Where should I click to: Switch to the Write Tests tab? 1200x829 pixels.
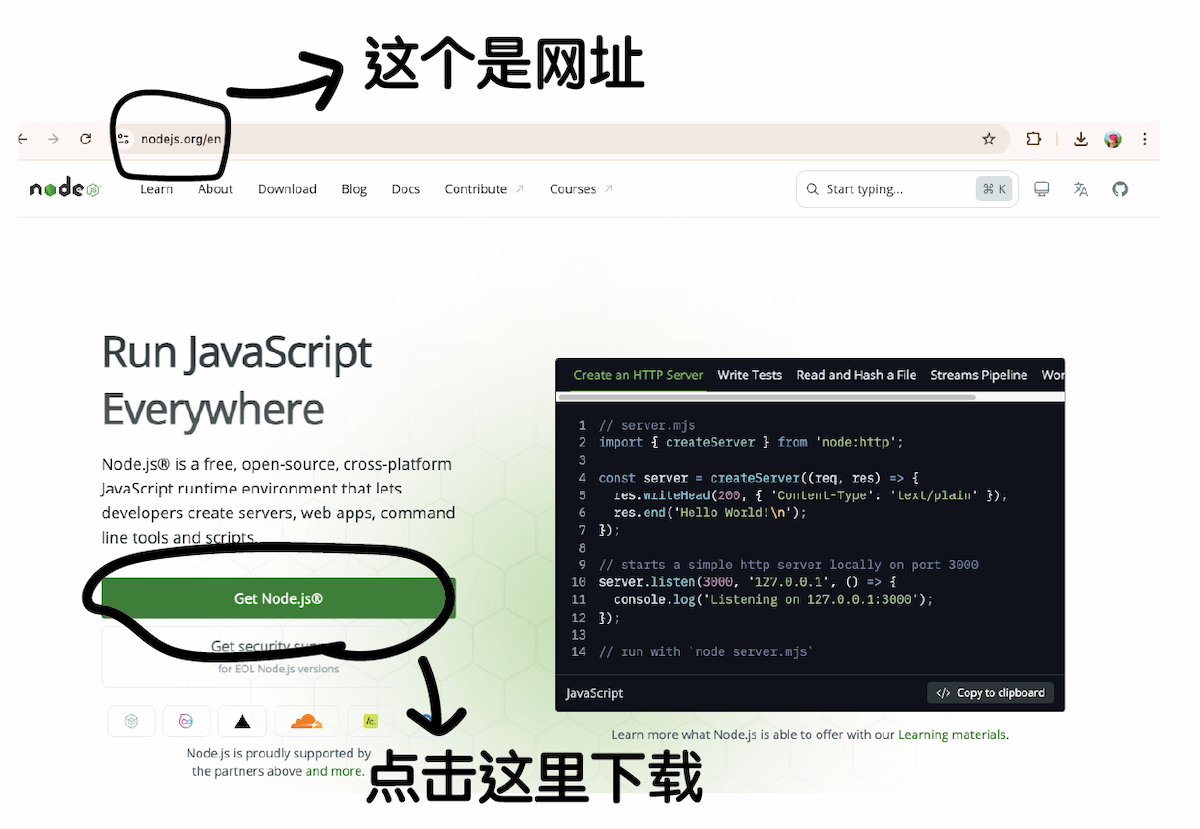point(749,375)
